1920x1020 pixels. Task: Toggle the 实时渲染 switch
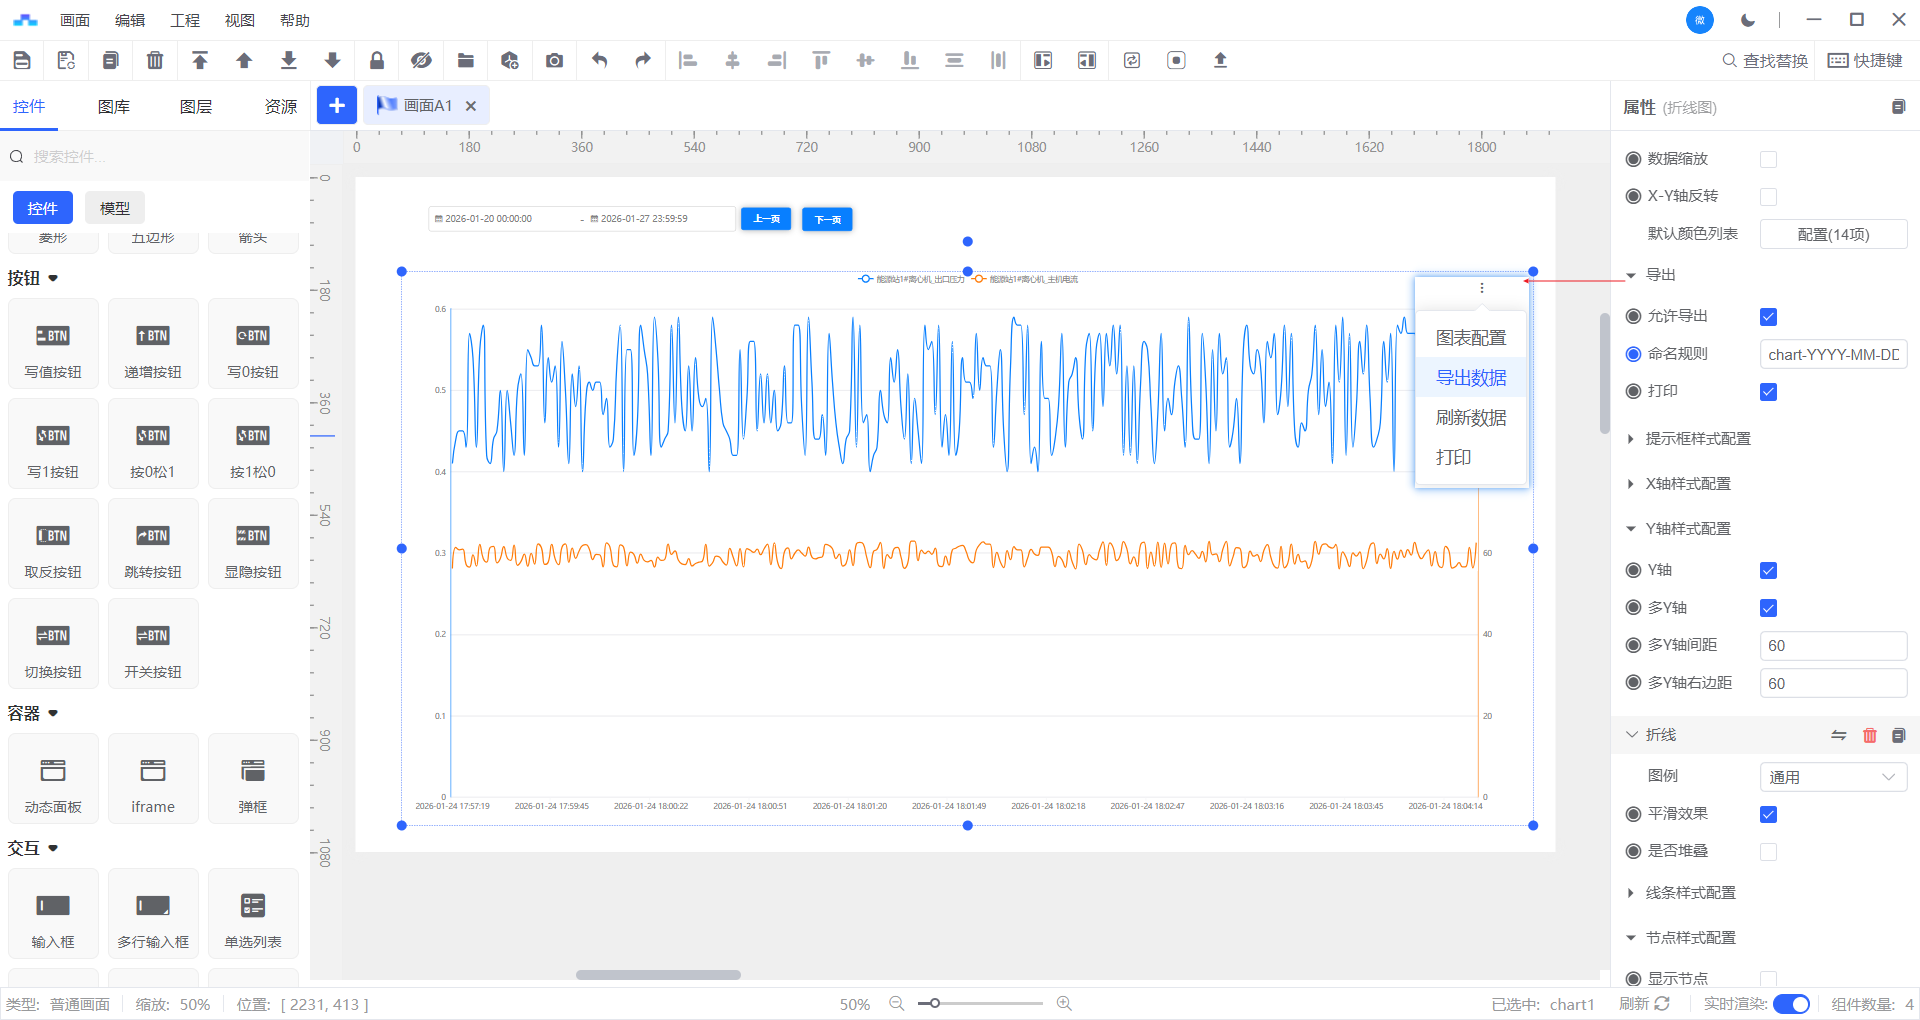[x=1791, y=1004]
